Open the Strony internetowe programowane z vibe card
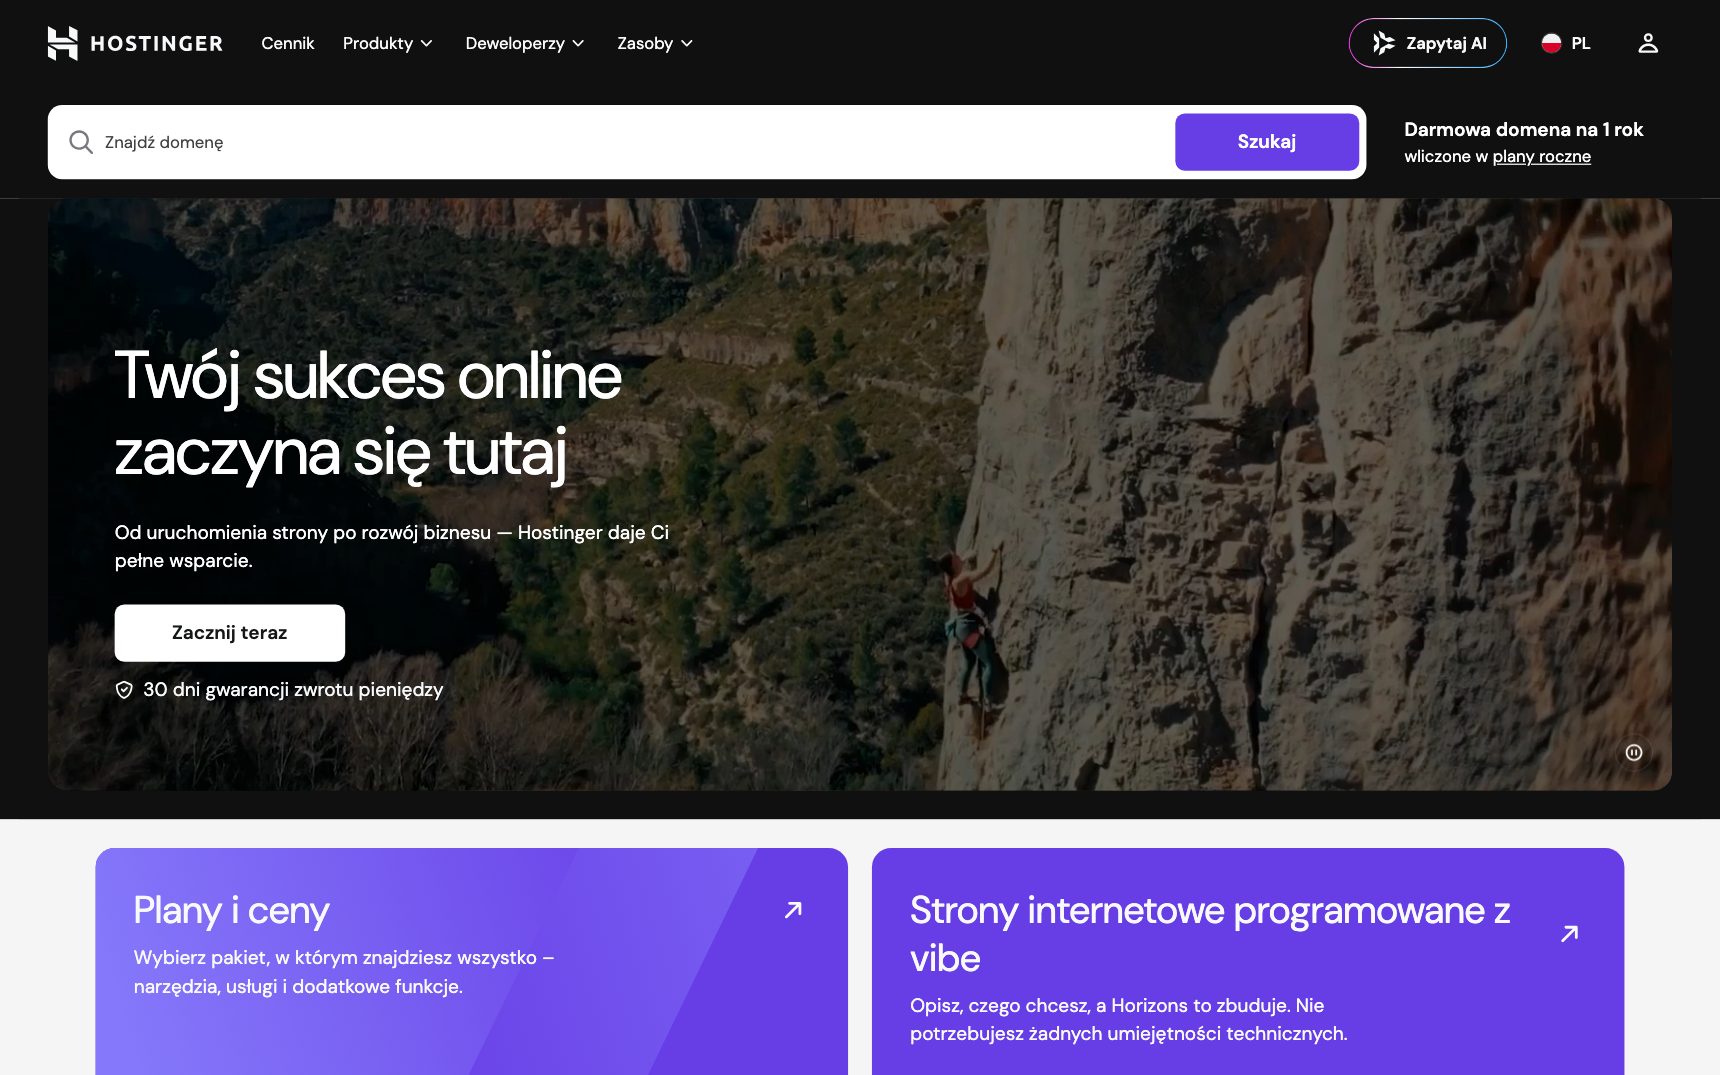The height and width of the screenshot is (1075, 1720). pyautogui.click(x=1248, y=962)
